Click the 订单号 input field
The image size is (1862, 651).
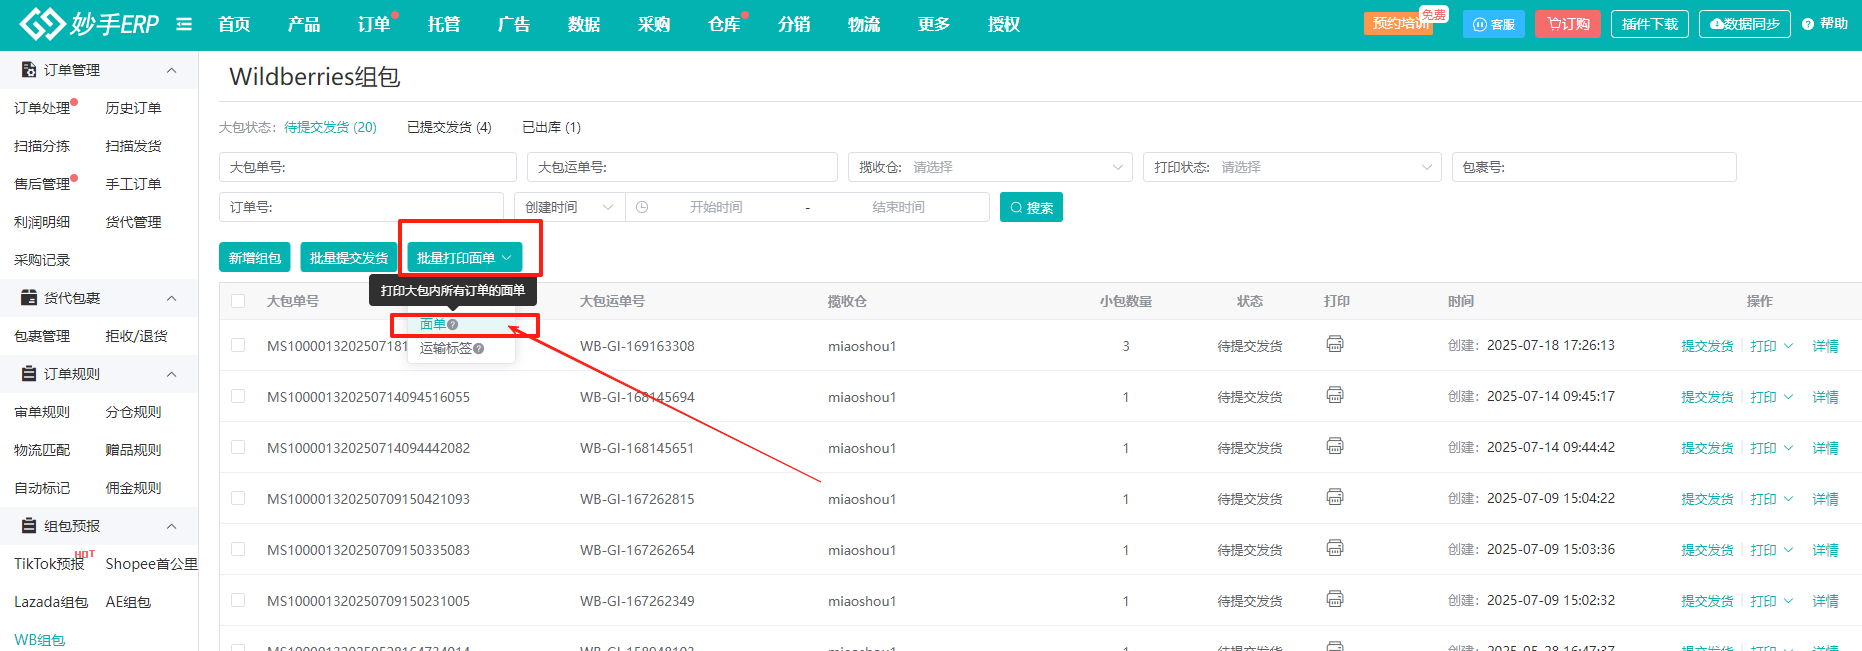[x=361, y=207]
